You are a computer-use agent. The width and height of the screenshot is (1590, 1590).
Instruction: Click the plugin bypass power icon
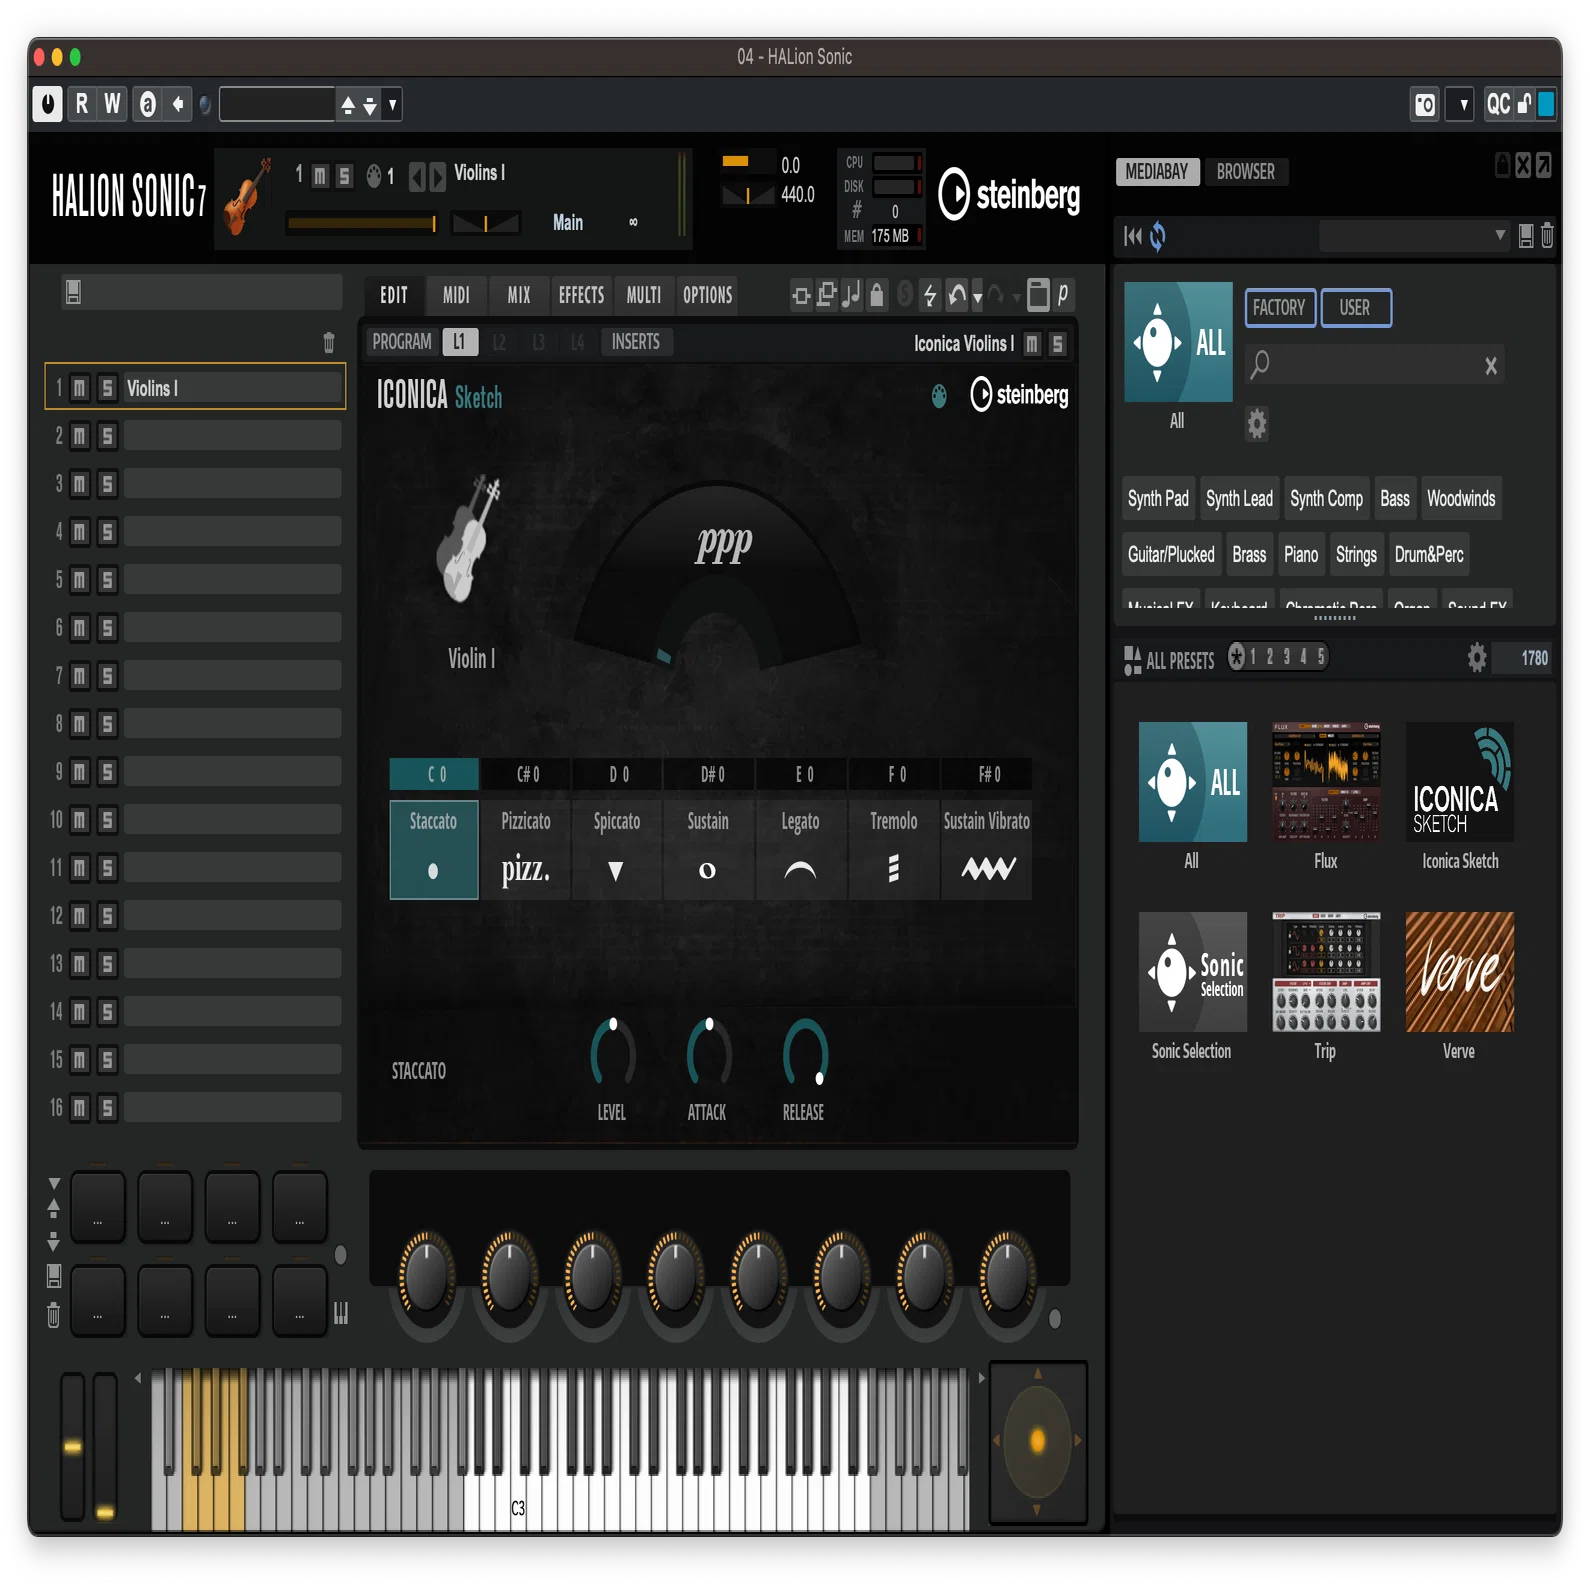coord(47,104)
